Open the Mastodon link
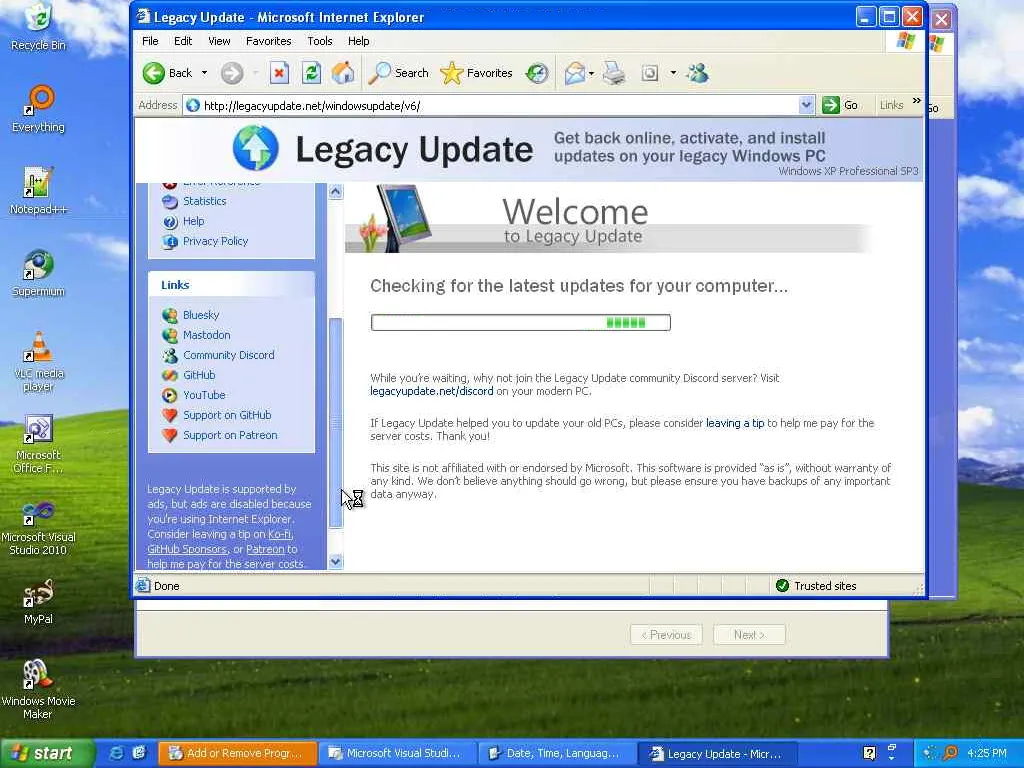Viewport: 1024px width, 768px height. tap(206, 335)
